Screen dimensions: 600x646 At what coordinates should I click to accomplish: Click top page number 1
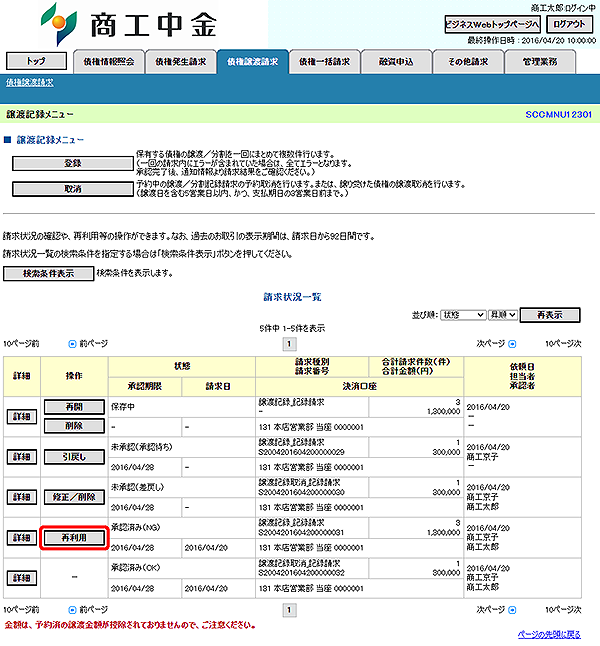pos(289,344)
